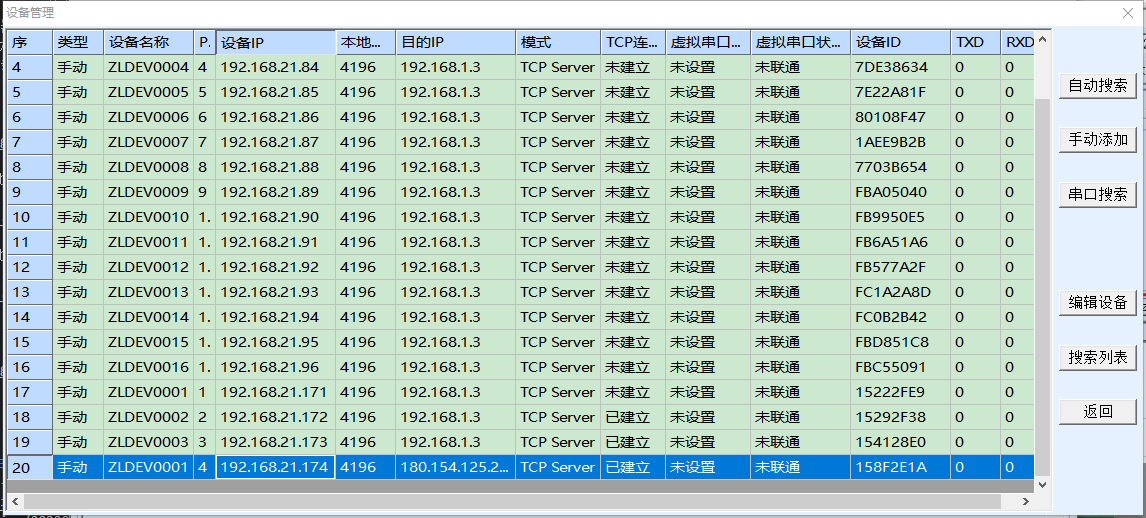Click the 自动搜索 button
The image size is (1146, 518).
click(x=1098, y=85)
